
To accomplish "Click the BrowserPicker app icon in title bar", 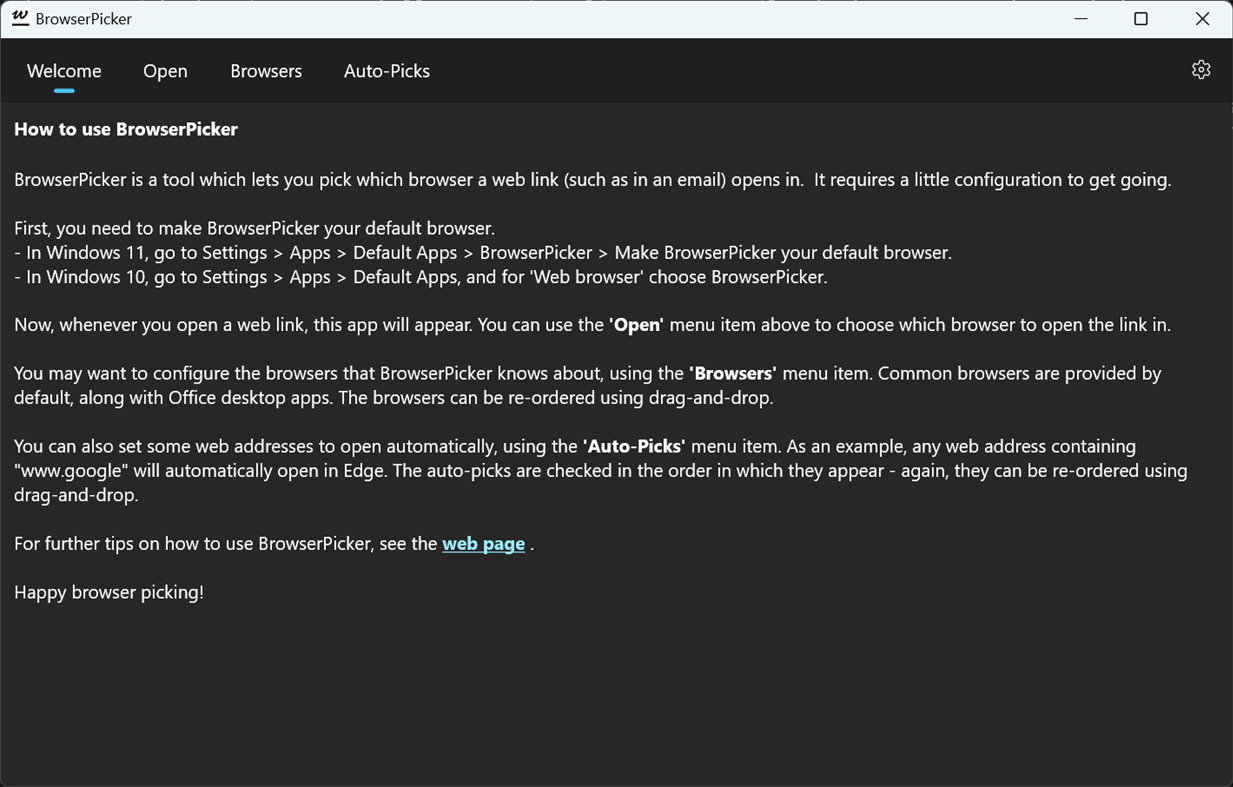I will (20, 18).
